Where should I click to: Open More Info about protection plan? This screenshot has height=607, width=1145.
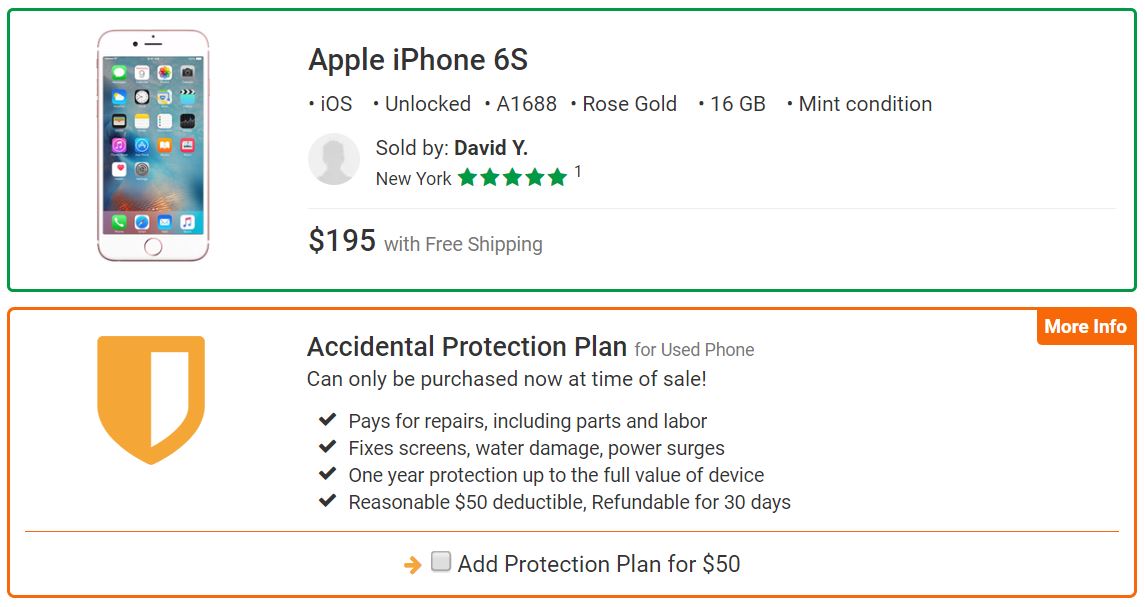[x=1085, y=327]
